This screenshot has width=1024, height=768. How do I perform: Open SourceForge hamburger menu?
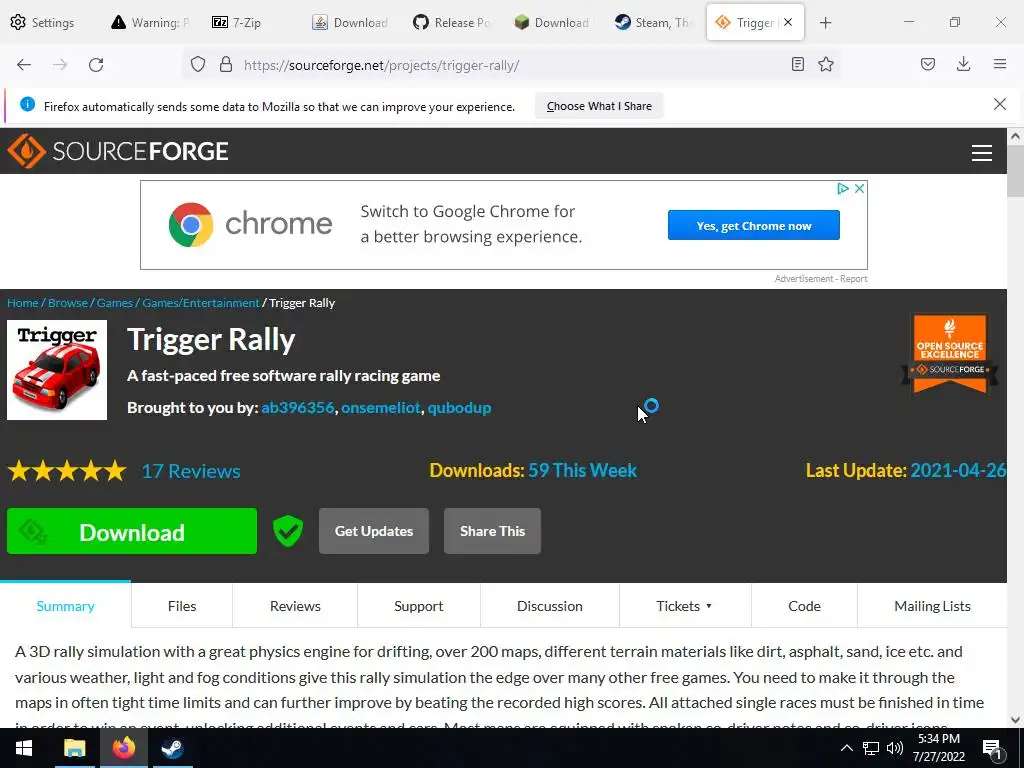(x=982, y=153)
